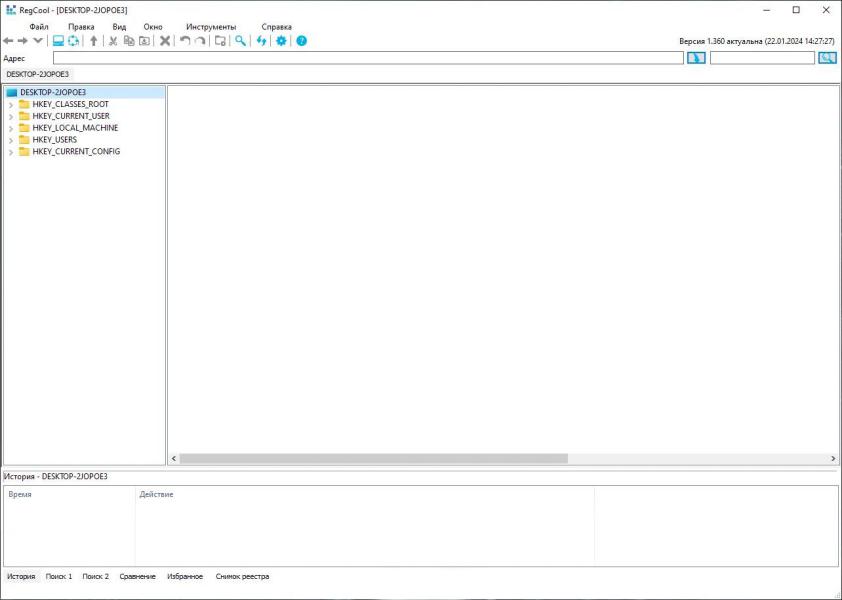Open the Правка menu

pyautogui.click(x=81, y=27)
